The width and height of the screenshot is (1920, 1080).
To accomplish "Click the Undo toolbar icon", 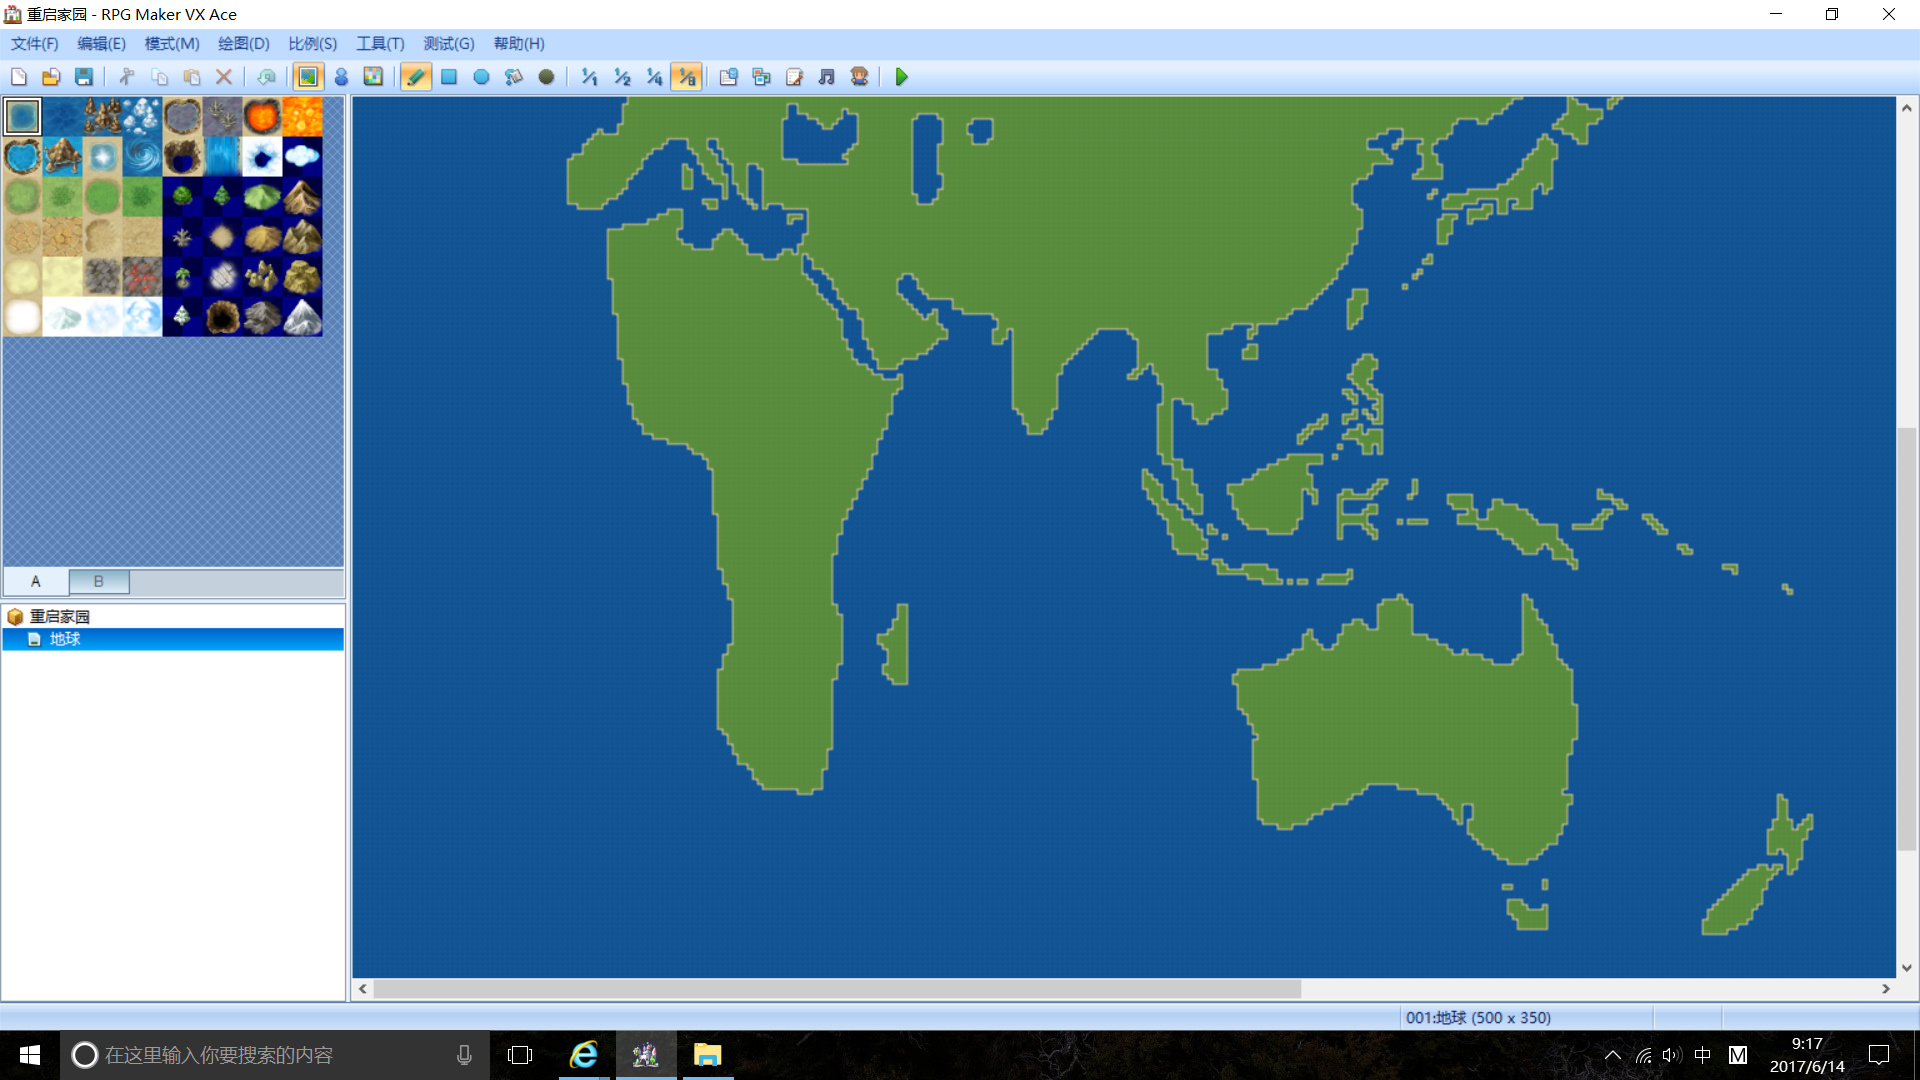I will (266, 77).
